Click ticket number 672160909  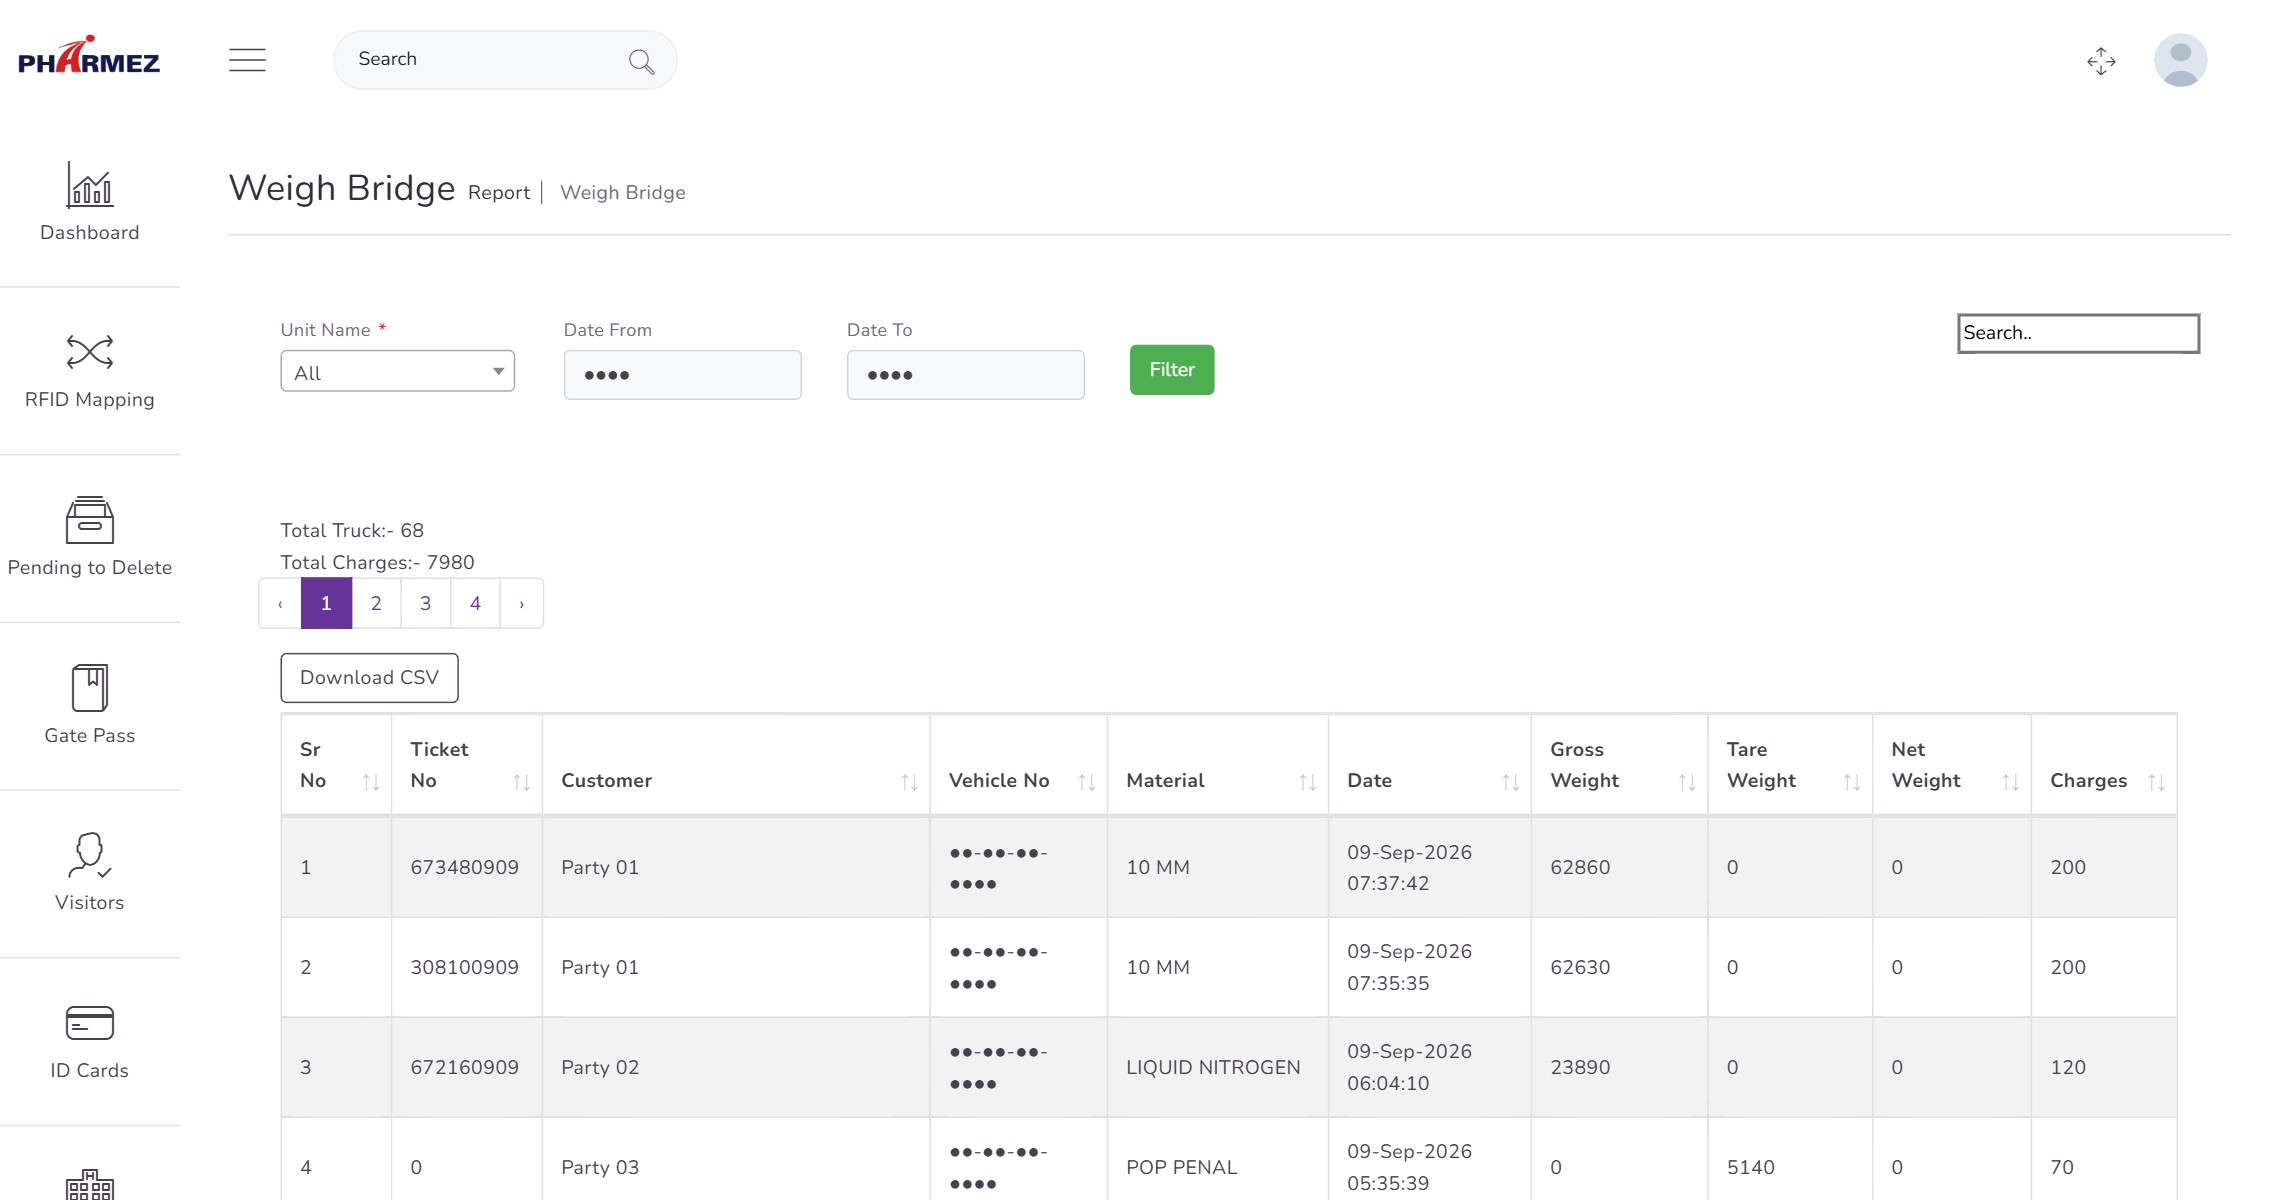coord(465,1068)
